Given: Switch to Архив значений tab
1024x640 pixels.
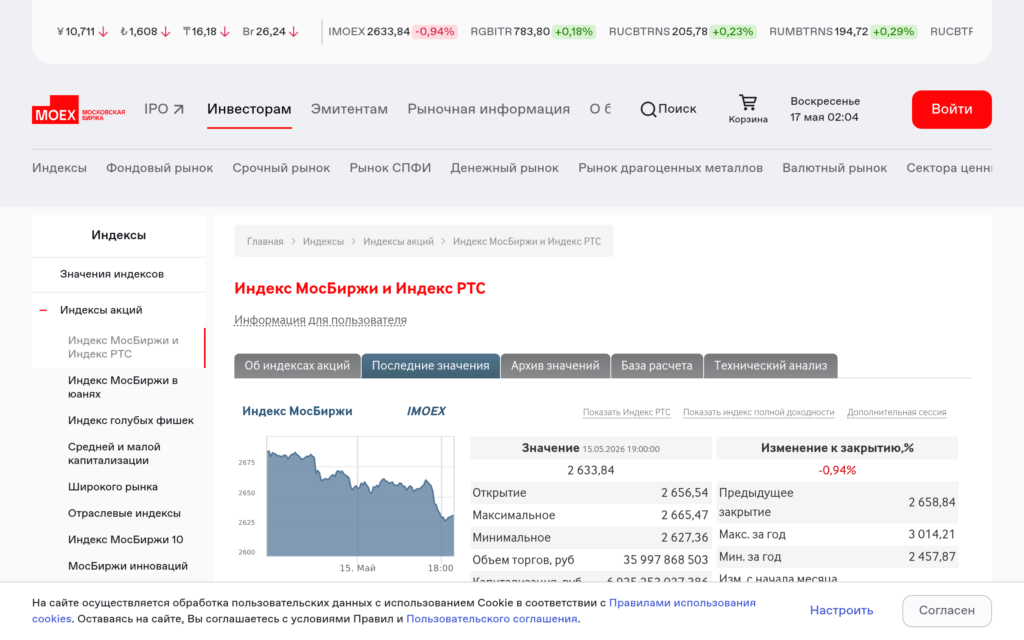Looking at the screenshot, I should 555,366.
